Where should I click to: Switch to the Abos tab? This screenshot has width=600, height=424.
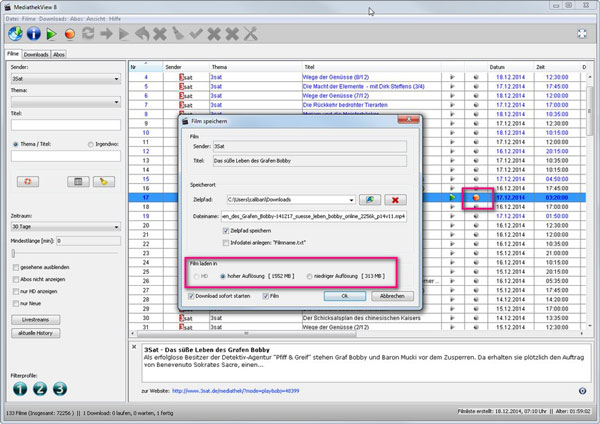pos(59,54)
